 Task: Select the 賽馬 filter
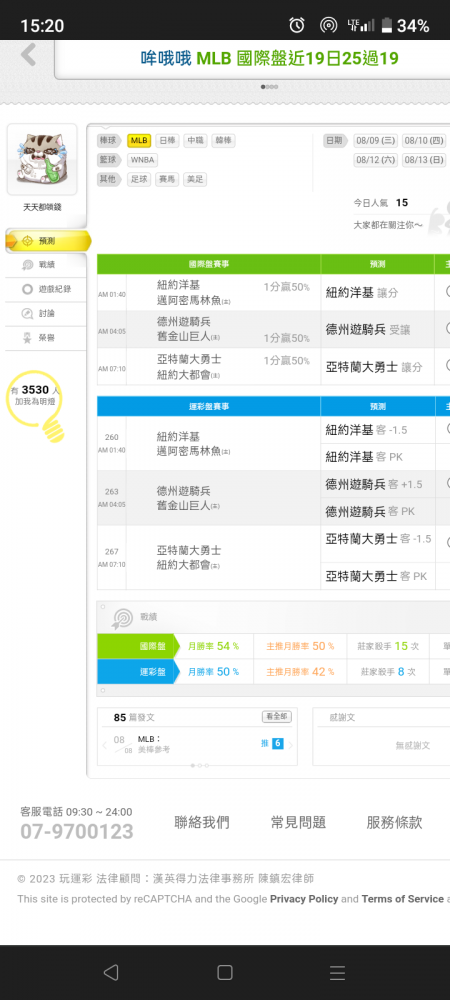167,179
